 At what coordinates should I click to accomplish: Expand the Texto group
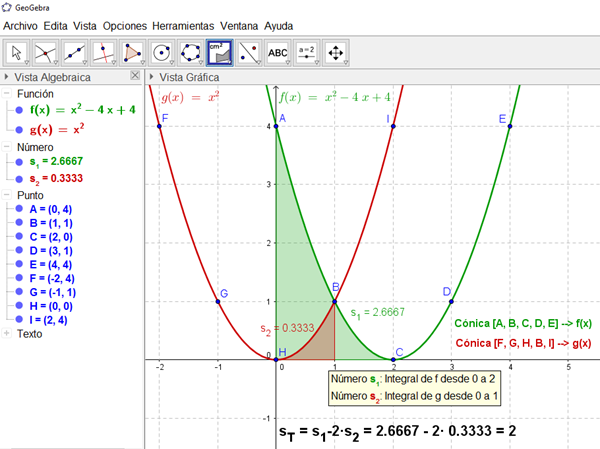[x=8, y=333]
